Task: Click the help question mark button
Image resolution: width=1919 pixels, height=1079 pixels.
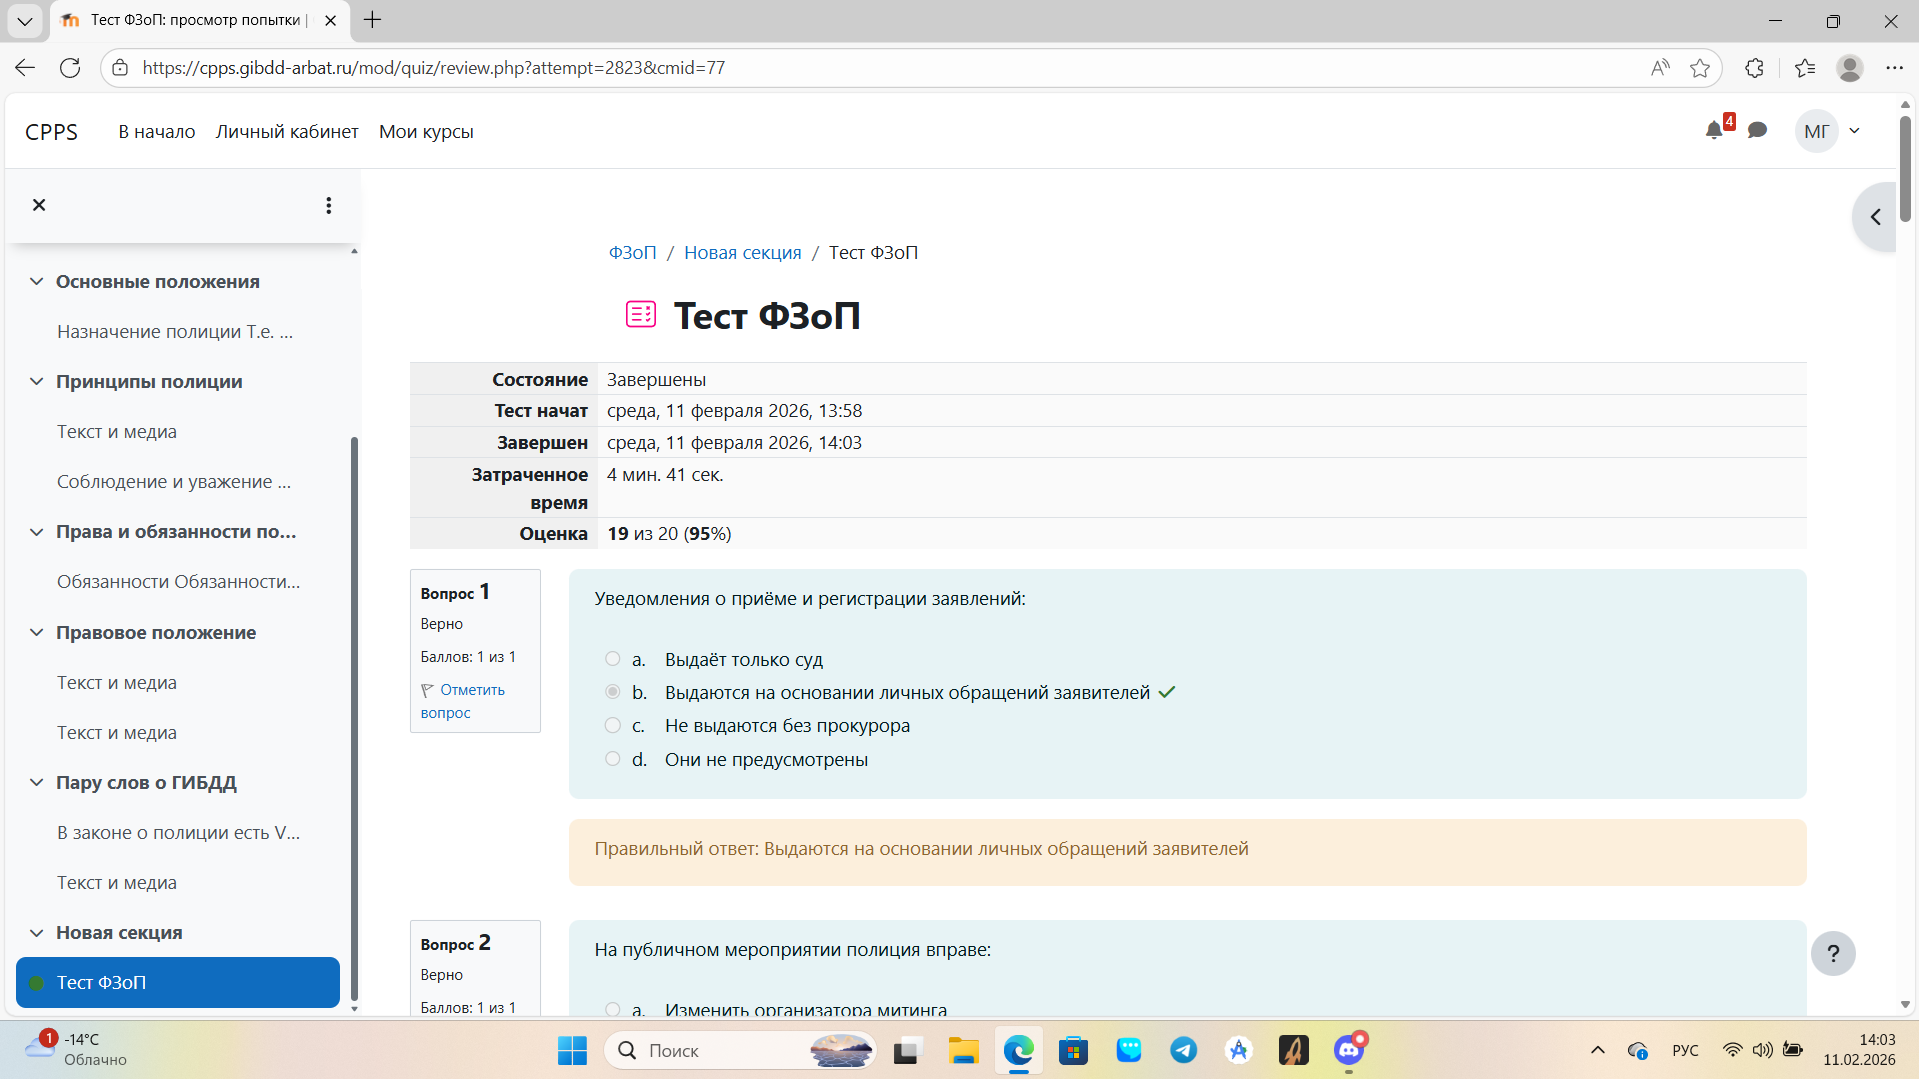Action: point(1833,953)
